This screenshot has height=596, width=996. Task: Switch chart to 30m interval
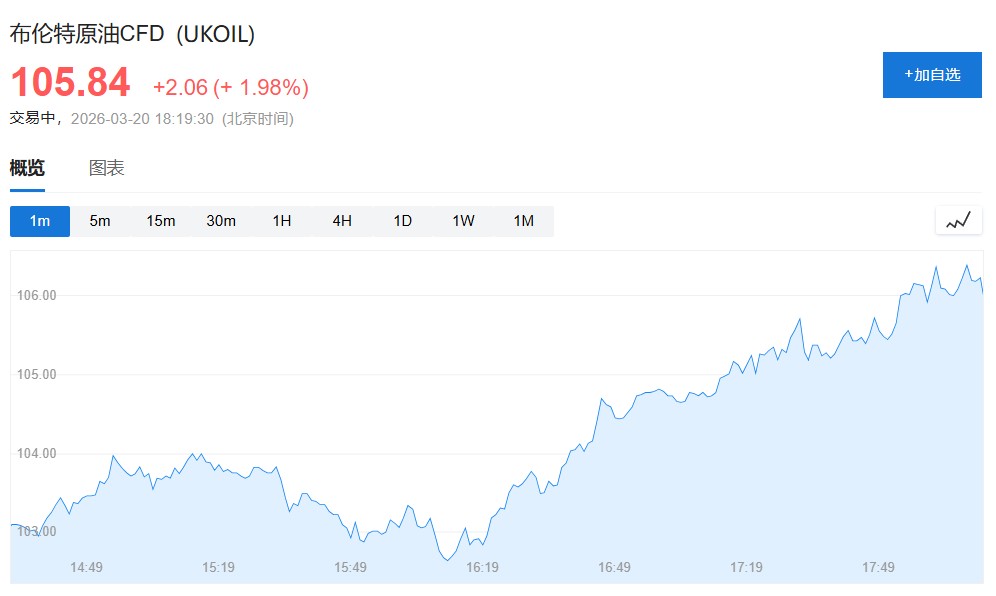coord(221,221)
